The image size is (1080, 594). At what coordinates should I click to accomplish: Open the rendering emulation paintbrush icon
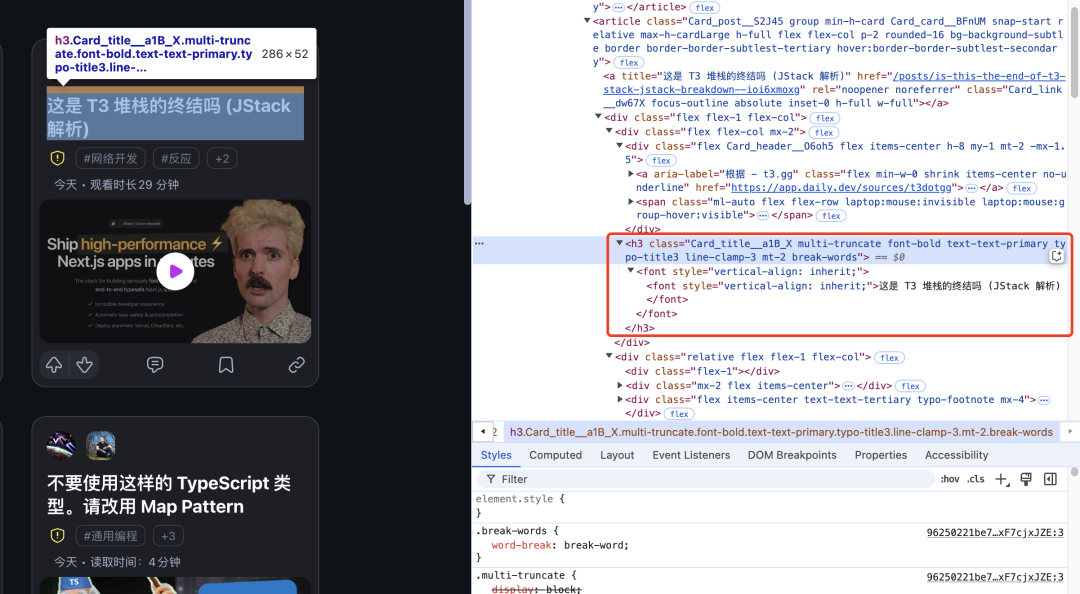click(x=1026, y=479)
